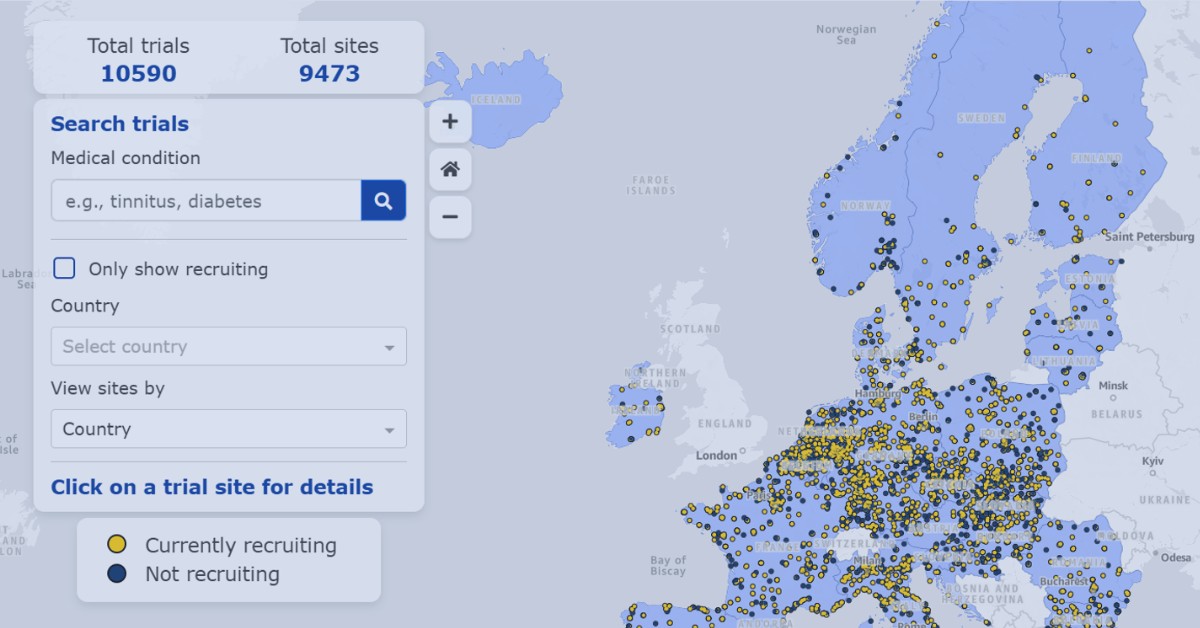Click the Finland label on the map
The height and width of the screenshot is (628, 1200).
click(1096, 158)
